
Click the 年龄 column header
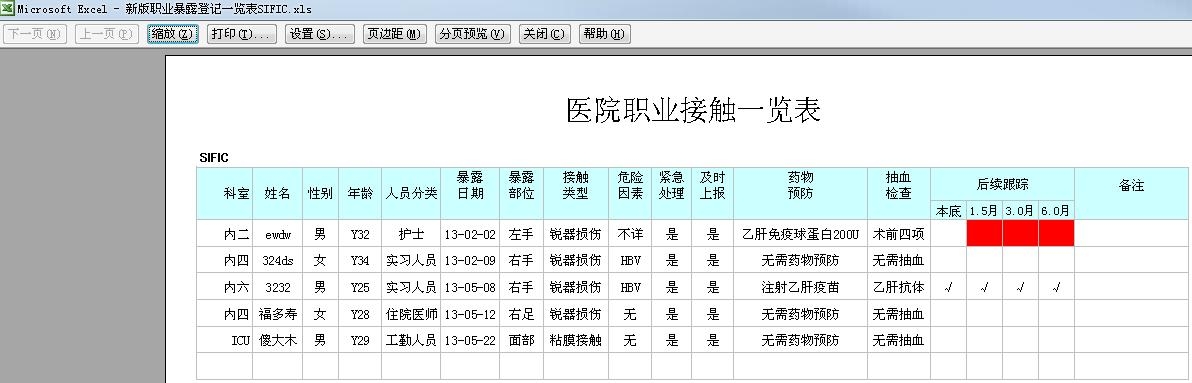[360, 194]
